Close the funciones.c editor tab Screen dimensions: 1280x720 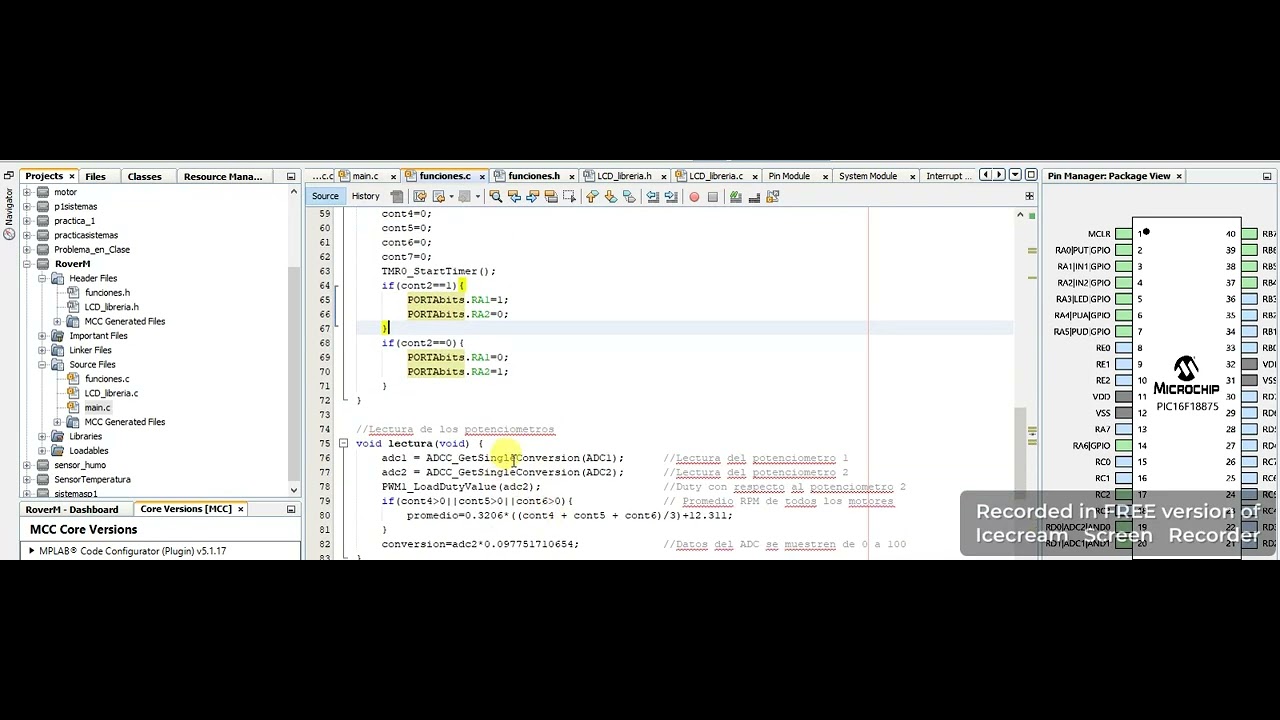(482, 176)
